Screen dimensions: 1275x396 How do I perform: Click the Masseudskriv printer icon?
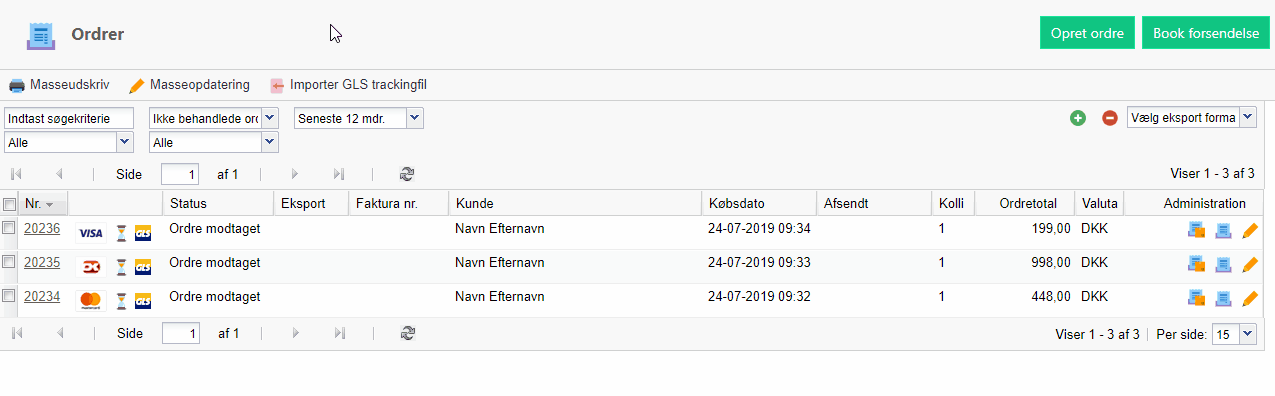(x=17, y=85)
